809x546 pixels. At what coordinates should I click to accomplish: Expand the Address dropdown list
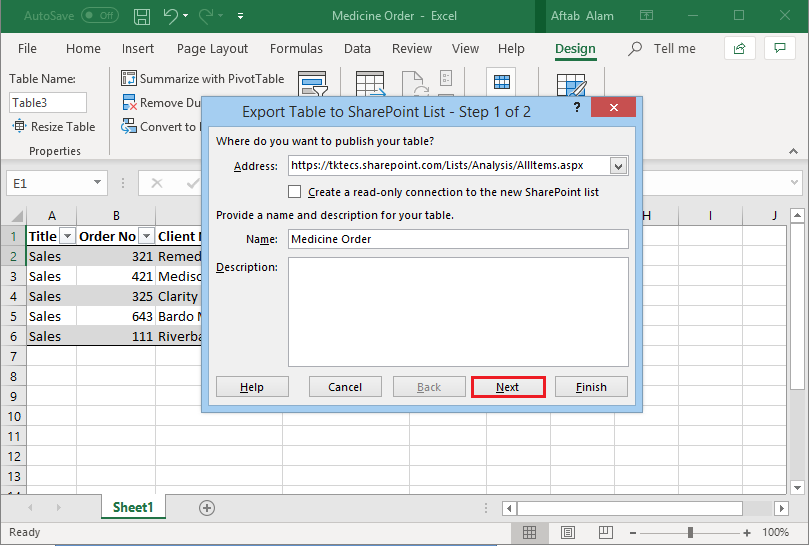coord(618,165)
